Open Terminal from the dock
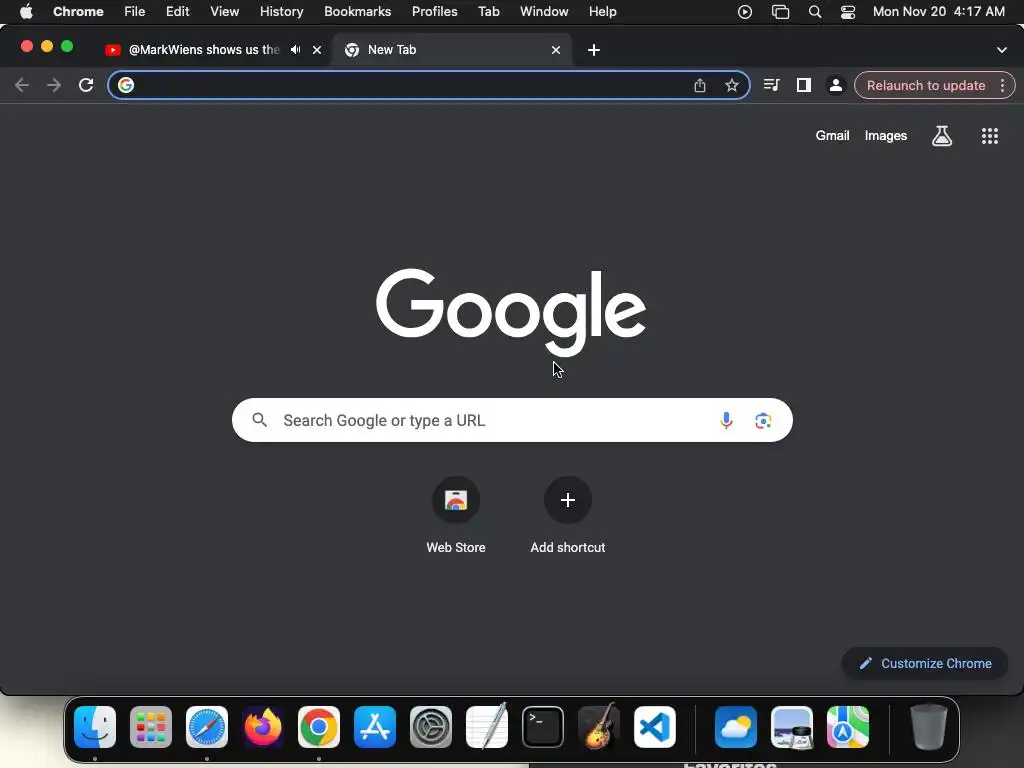The image size is (1024, 768). [x=543, y=727]
